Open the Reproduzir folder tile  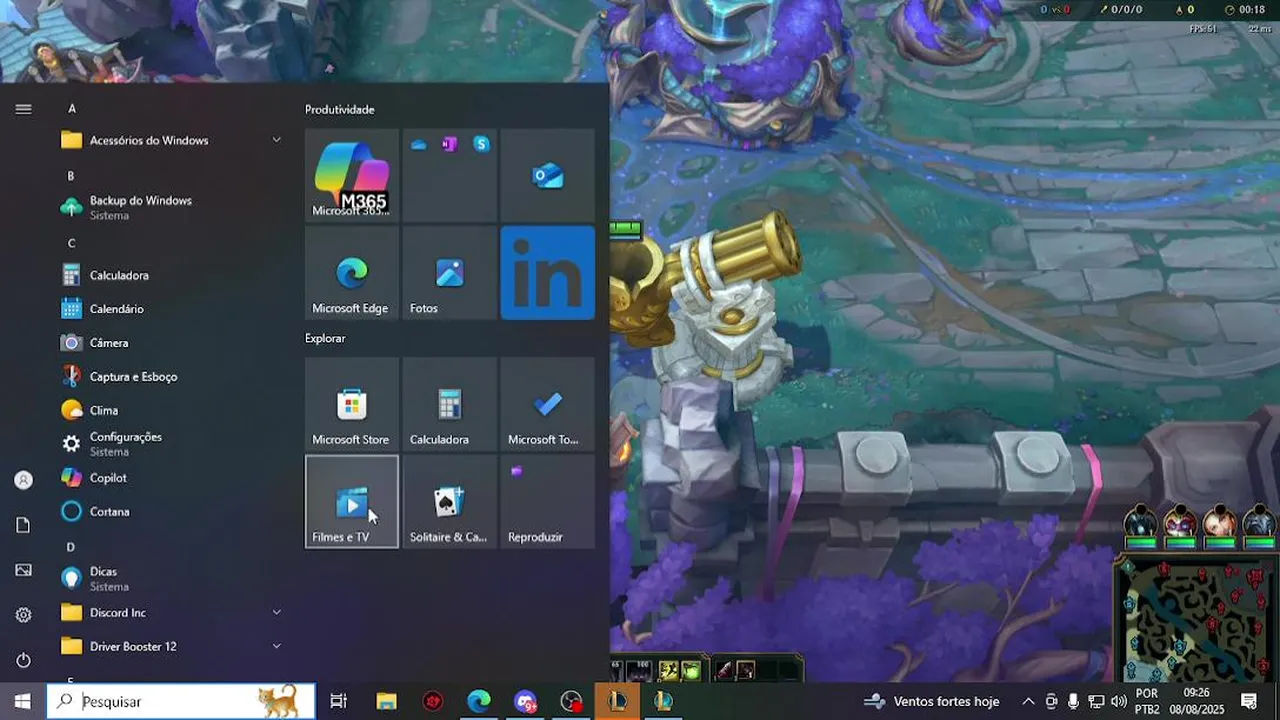pos(547,502)
